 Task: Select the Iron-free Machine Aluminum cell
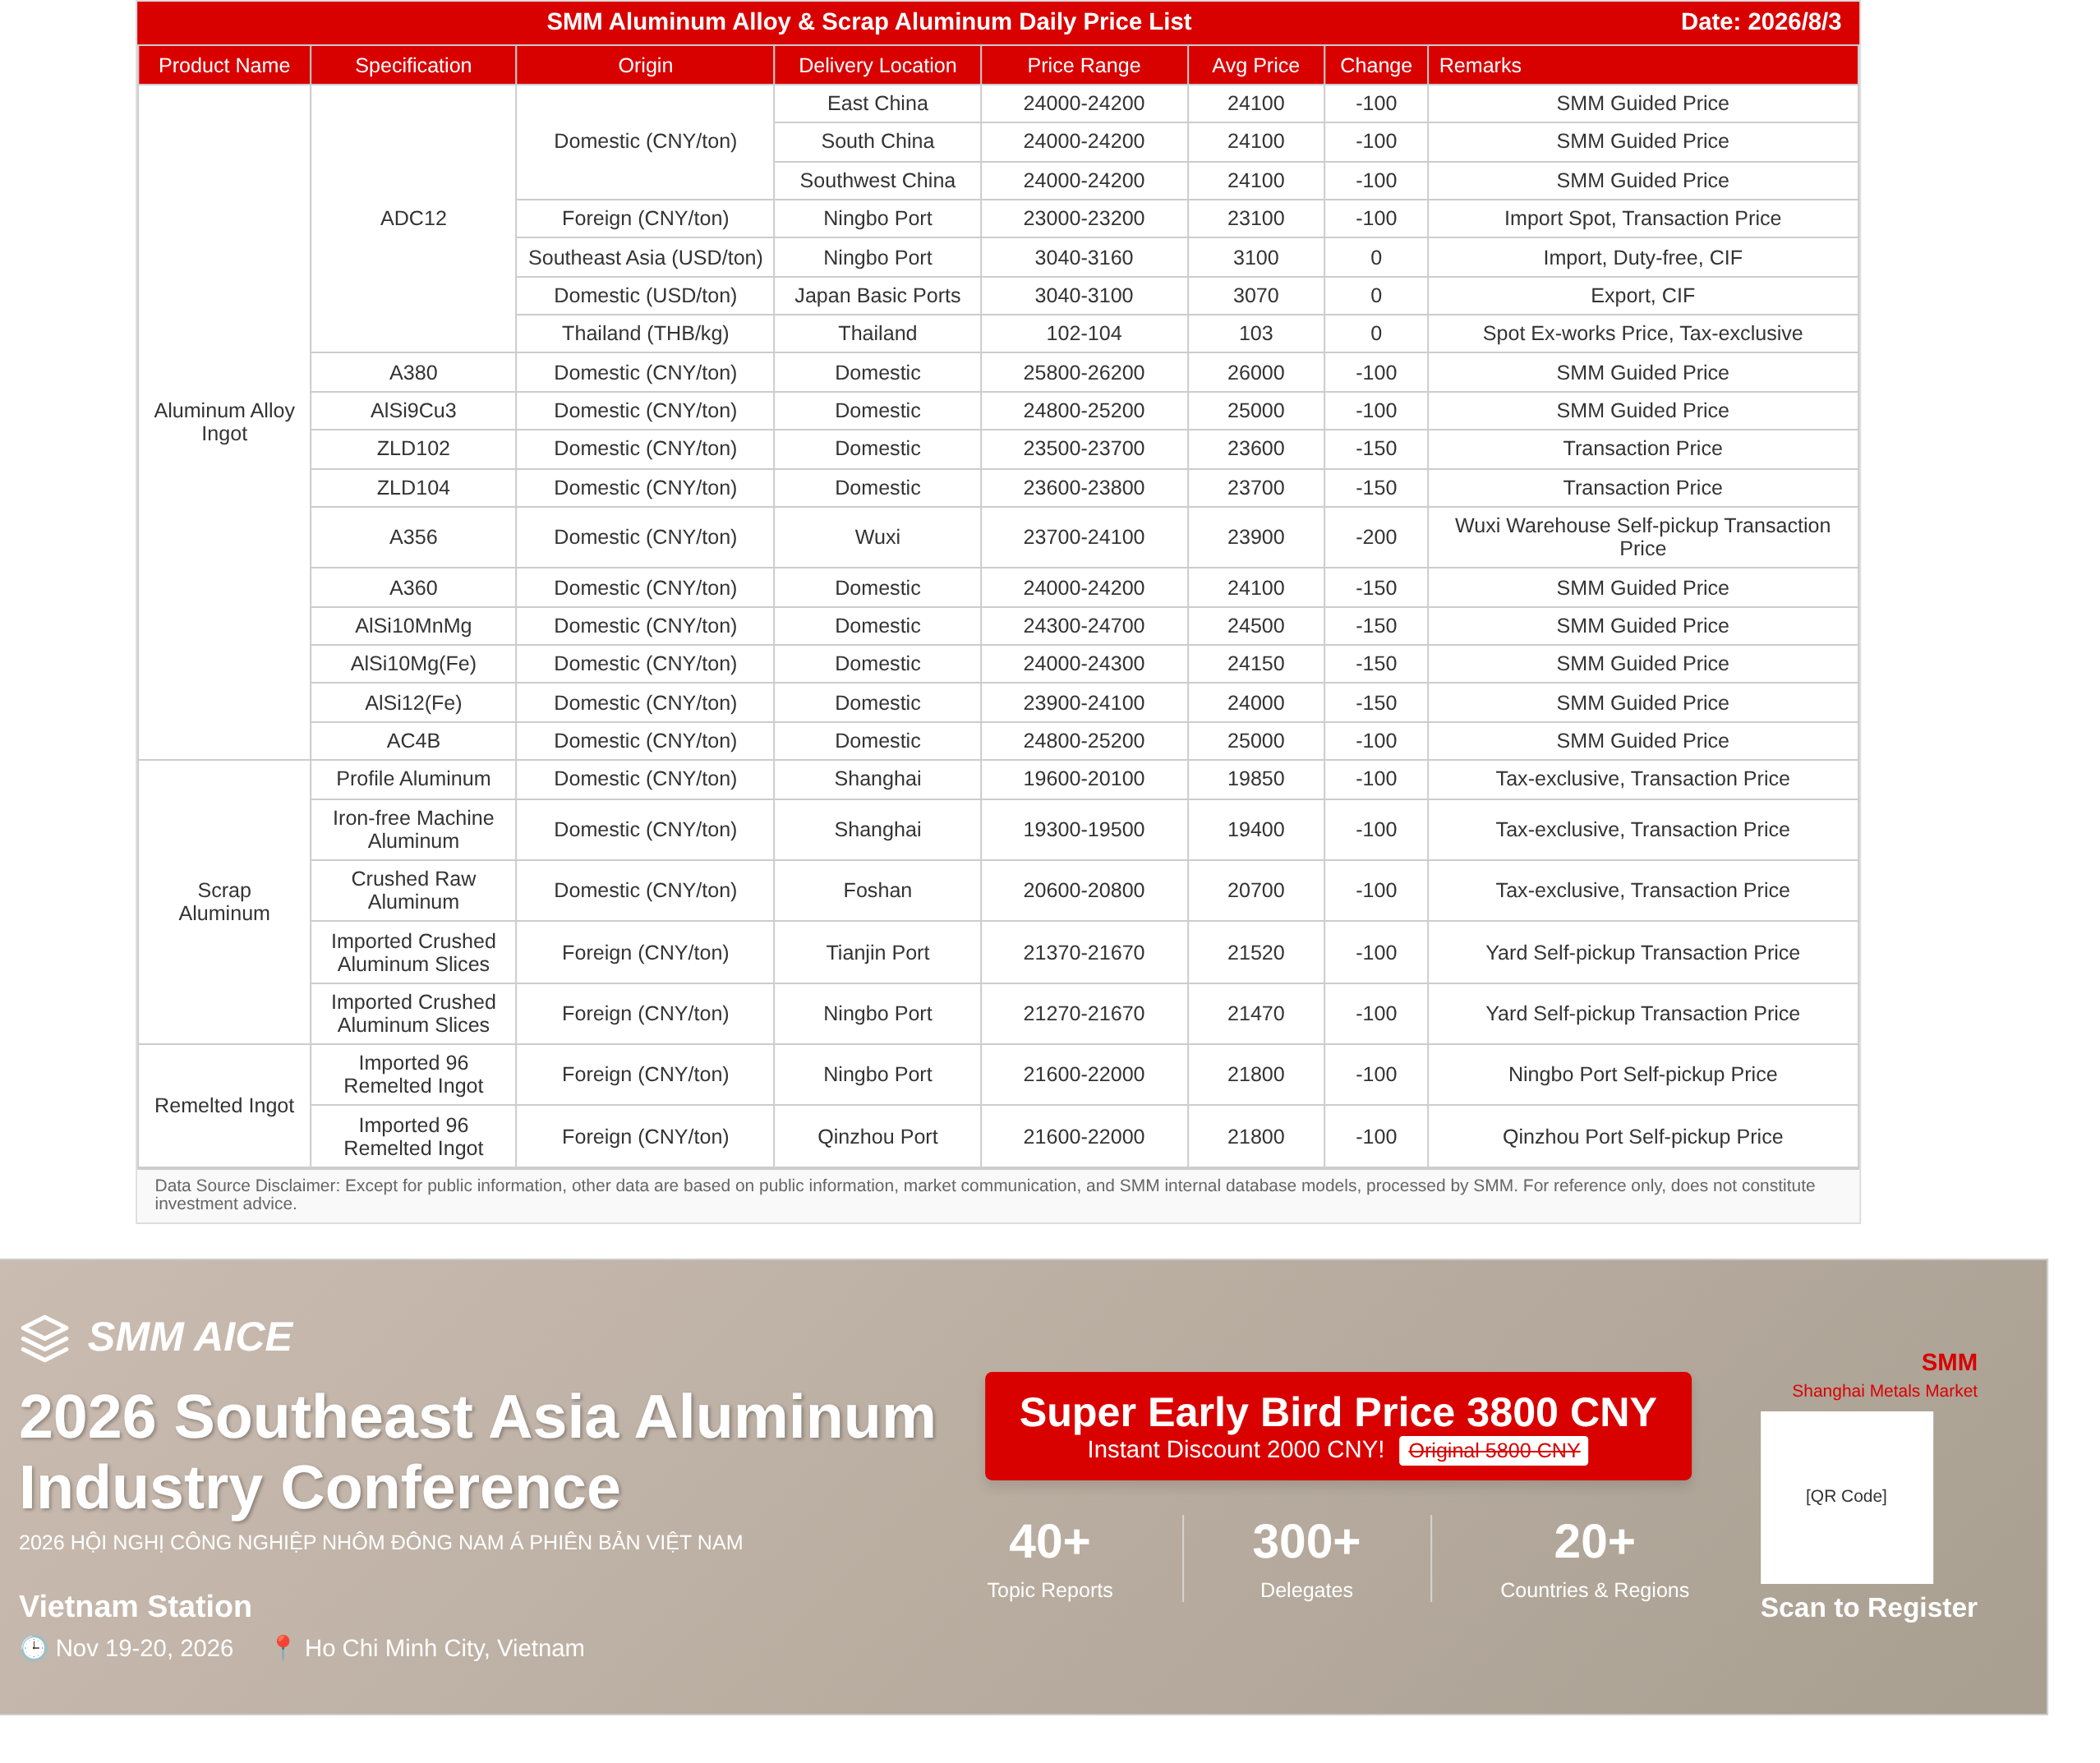point(413,830)
